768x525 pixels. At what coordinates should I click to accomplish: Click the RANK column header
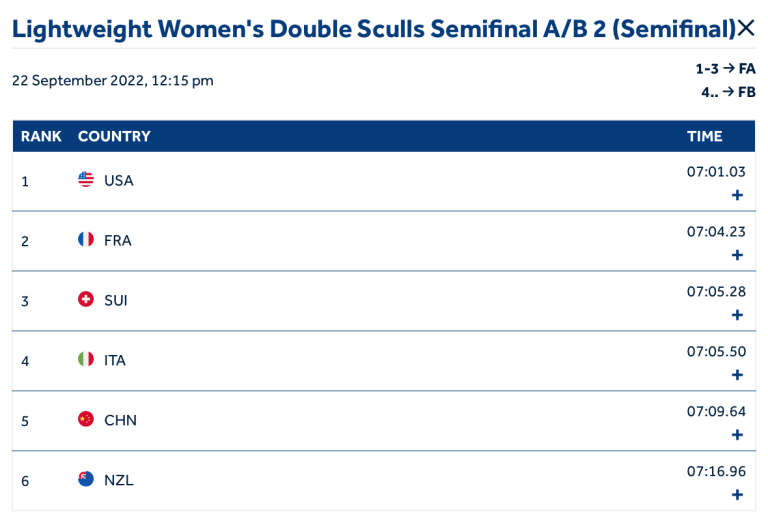pos(41,136)
